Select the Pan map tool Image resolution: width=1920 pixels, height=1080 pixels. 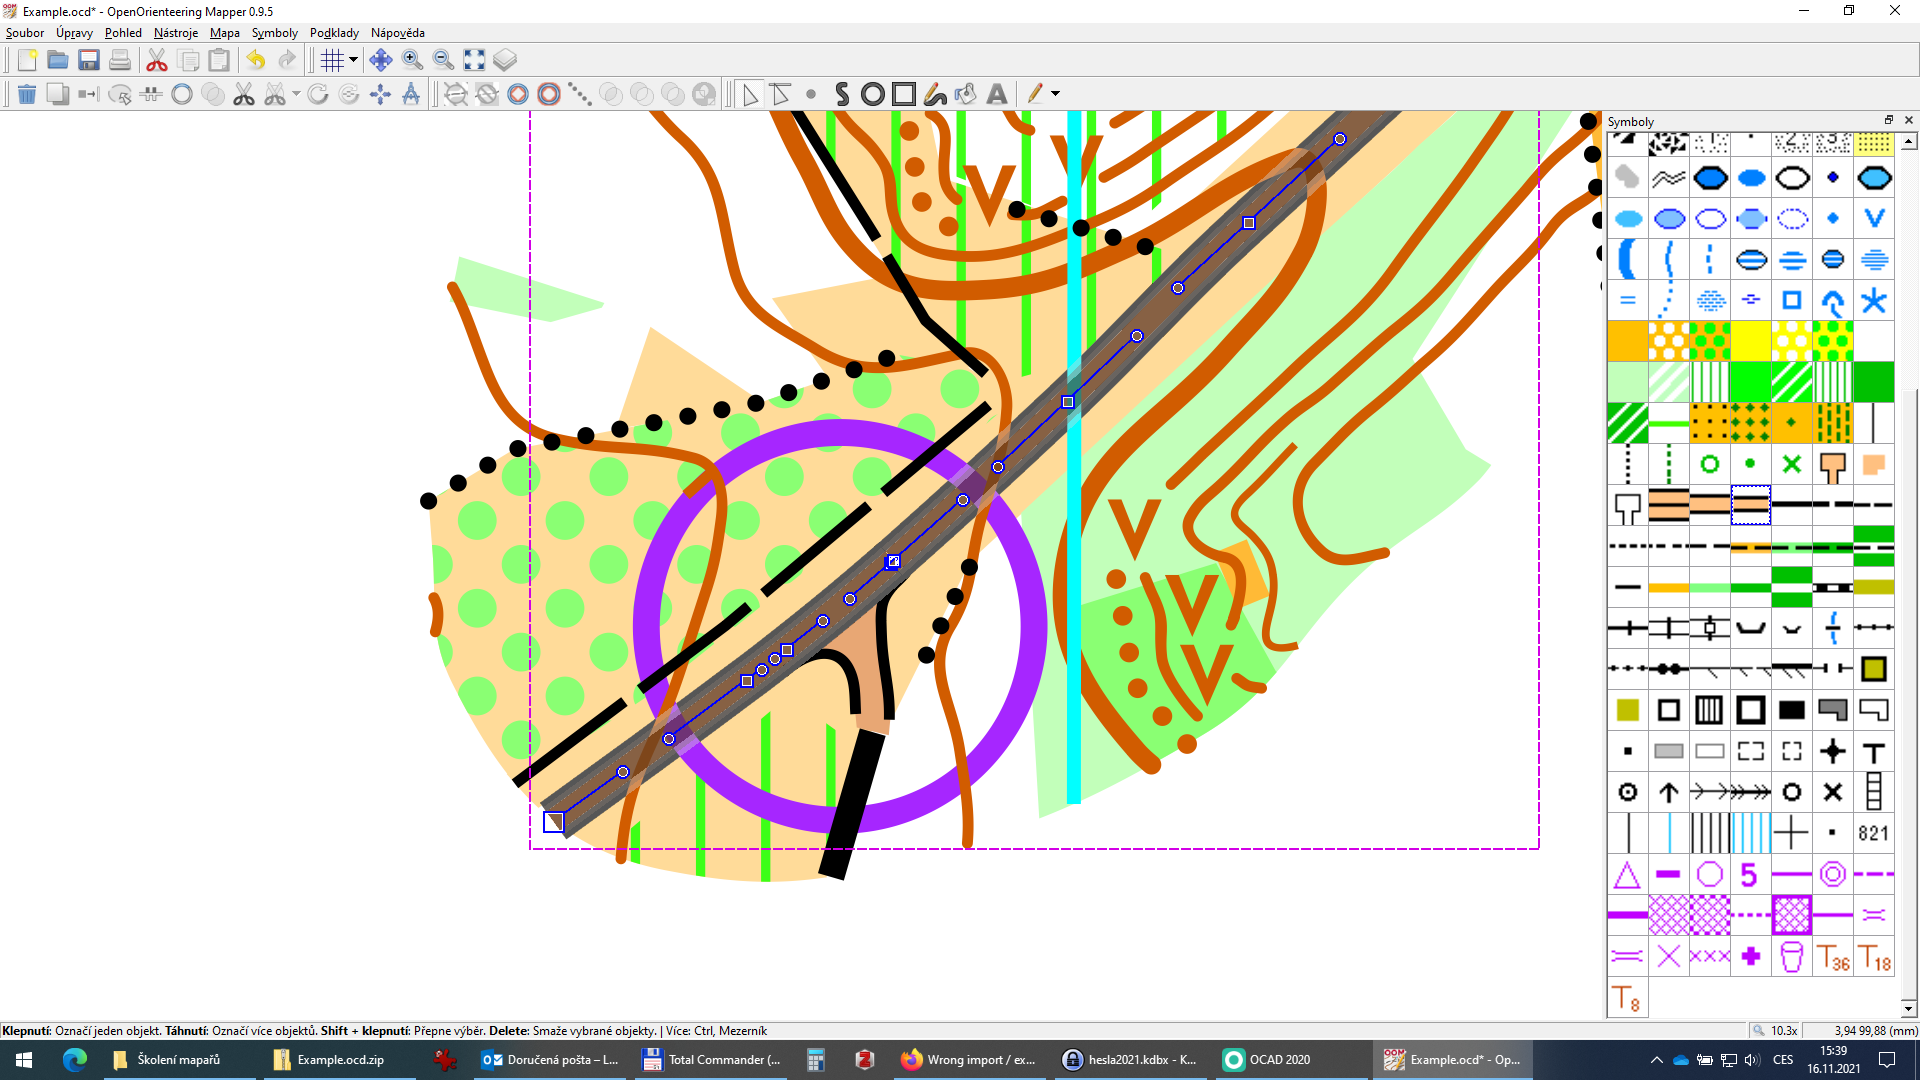(380, 60)
